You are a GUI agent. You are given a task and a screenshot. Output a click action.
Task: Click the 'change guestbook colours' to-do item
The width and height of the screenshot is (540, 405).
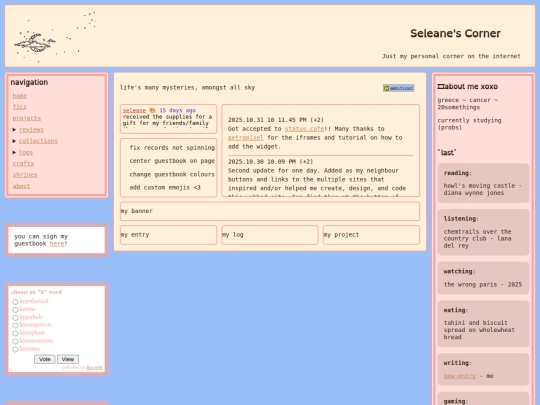point(172,174)
